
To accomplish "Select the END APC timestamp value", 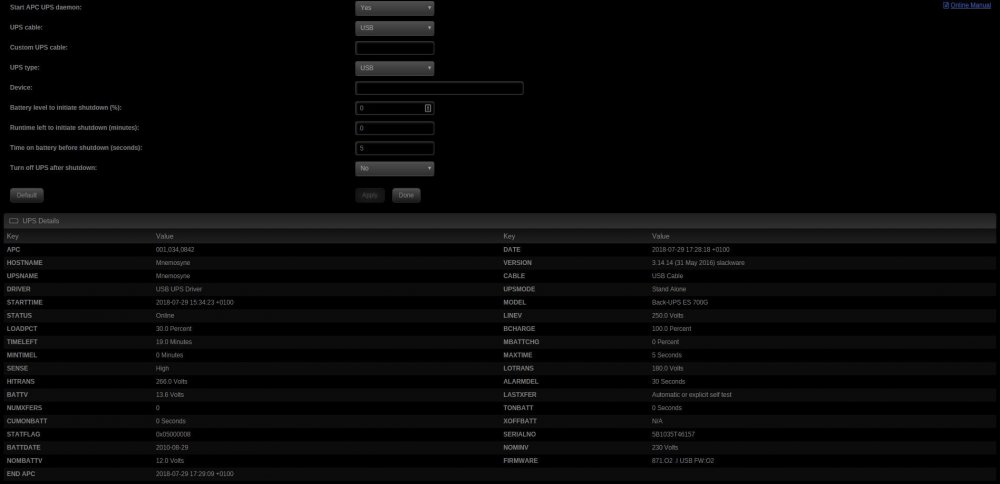I will (x=195, y=474).
